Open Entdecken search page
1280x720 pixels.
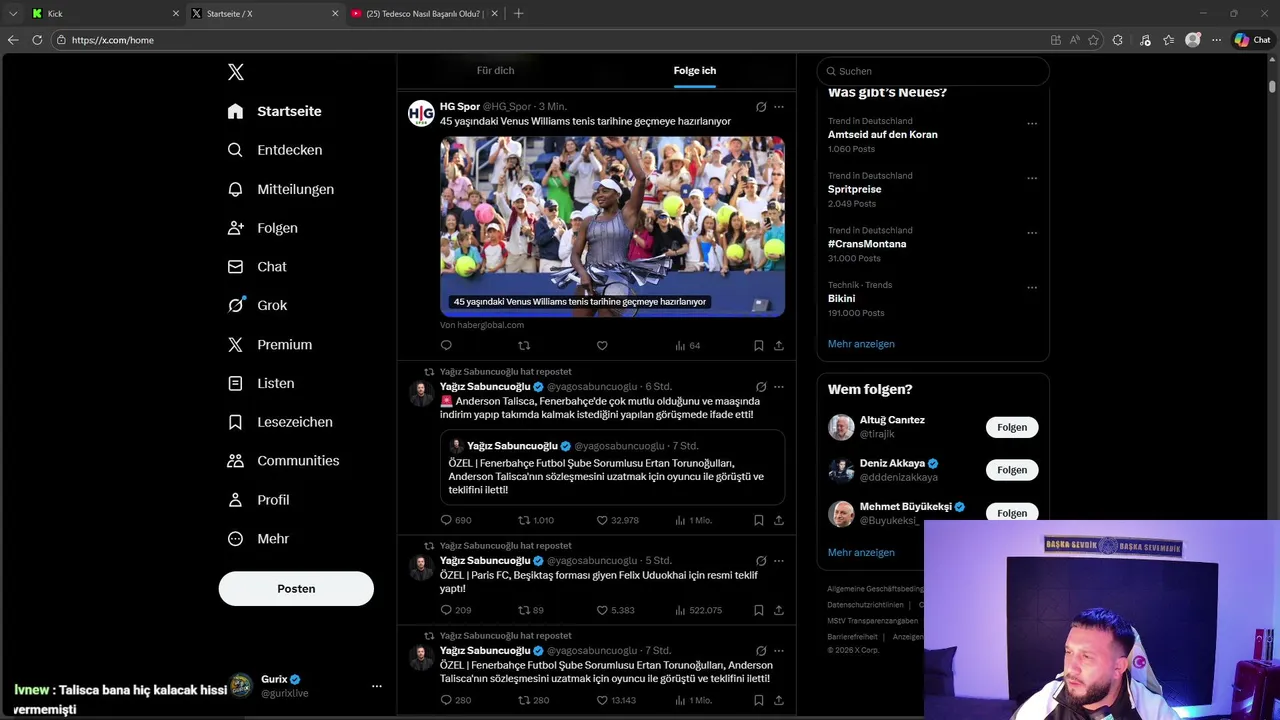coord(275,150)
